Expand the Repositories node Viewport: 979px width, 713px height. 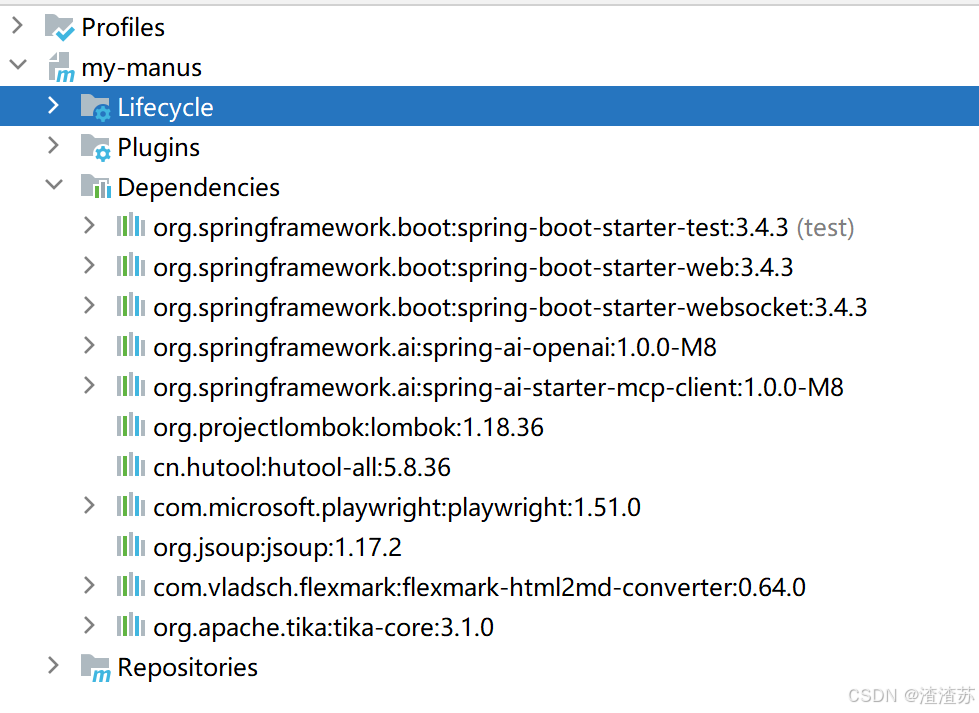54,666
